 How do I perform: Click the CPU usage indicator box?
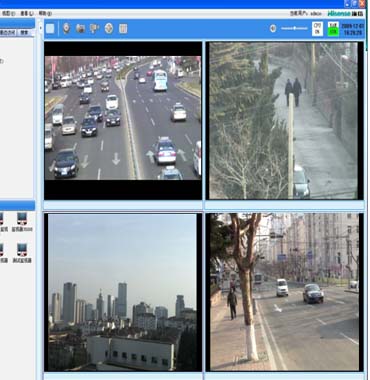coord(318,29)
